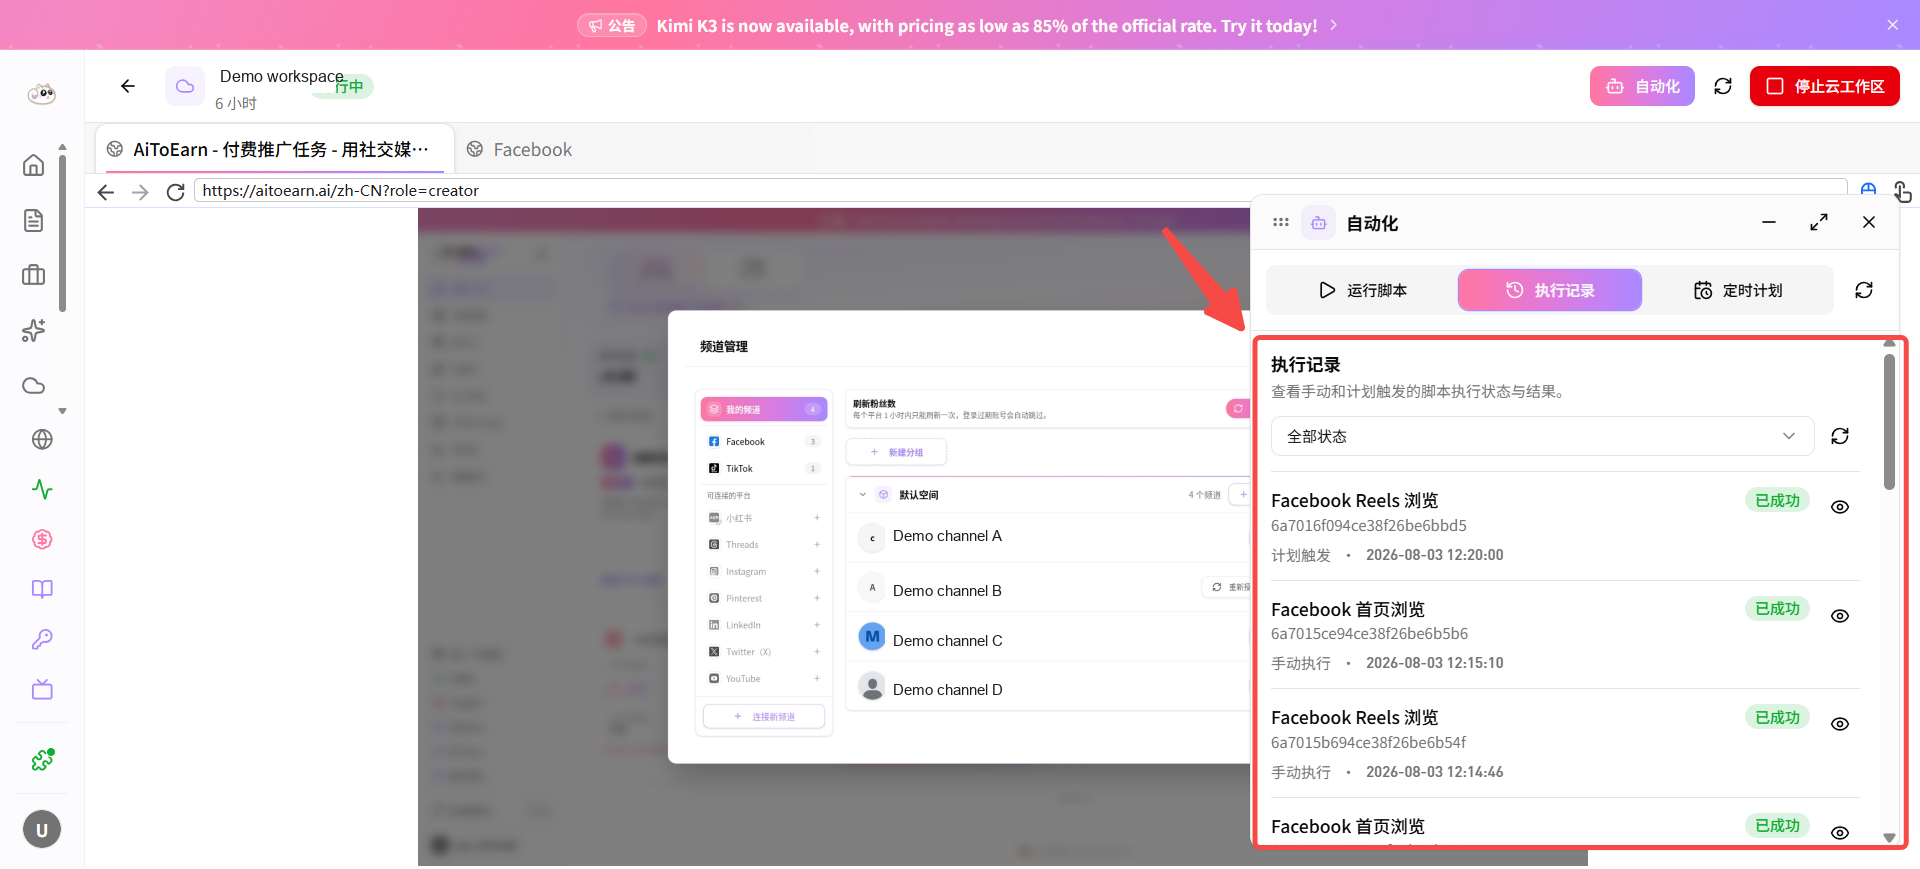Click refresh icon beside 自动化 button
Screen dimensions: 1920x869
pos(1723,86)
